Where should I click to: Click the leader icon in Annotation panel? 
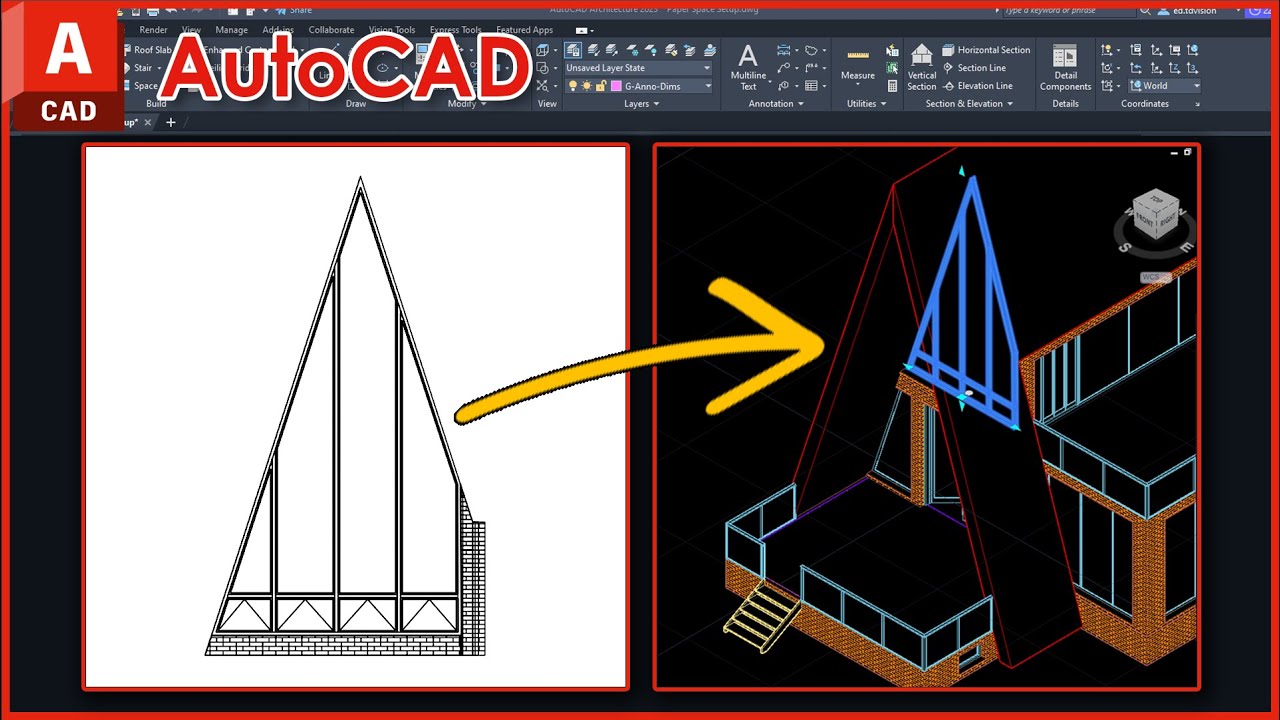(x=784, y=68)
